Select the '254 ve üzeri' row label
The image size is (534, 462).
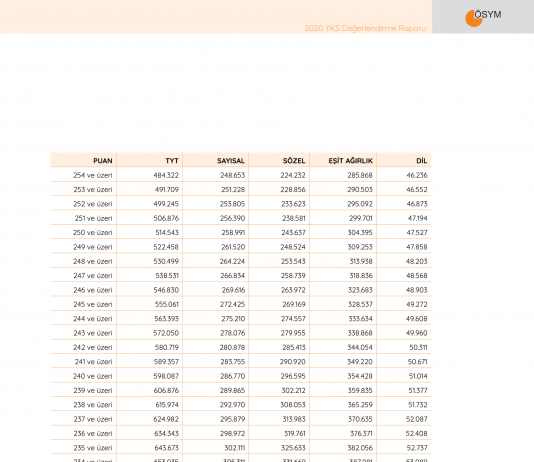point(93,175)
